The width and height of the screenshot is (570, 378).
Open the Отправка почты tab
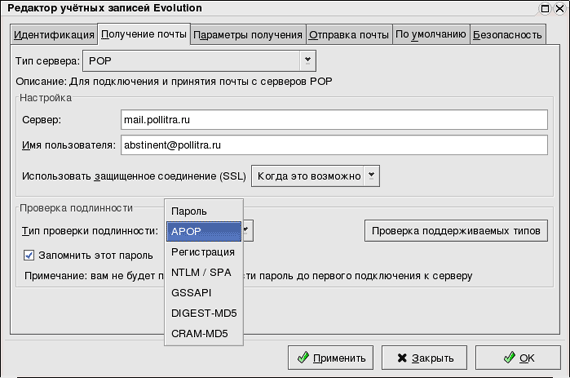349,35
